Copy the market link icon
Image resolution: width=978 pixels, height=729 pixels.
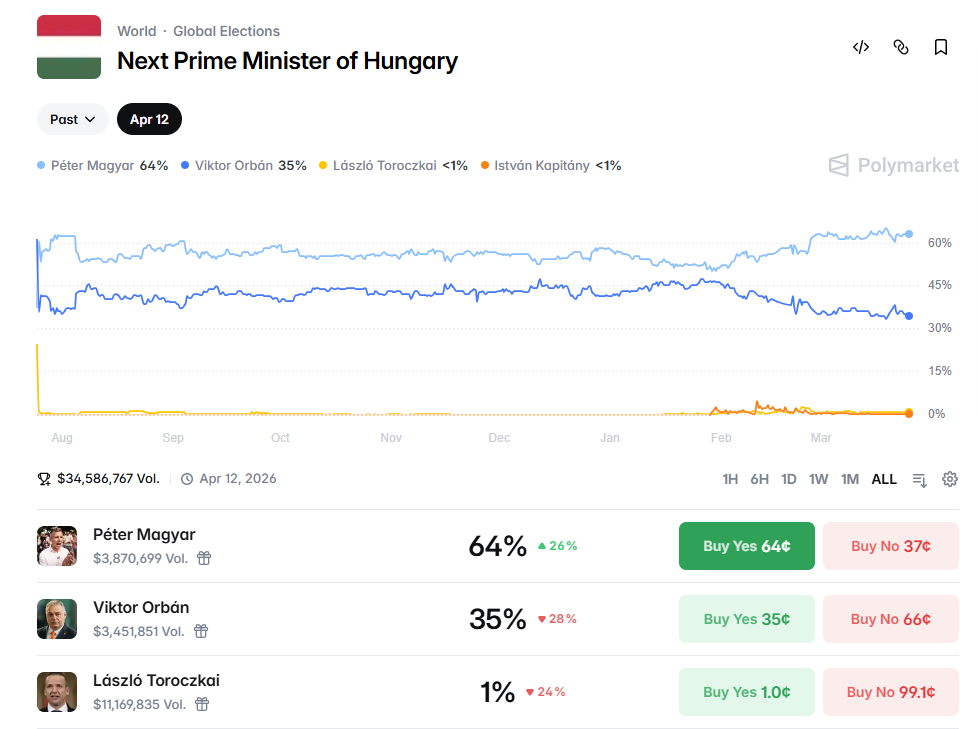(900, 47)
